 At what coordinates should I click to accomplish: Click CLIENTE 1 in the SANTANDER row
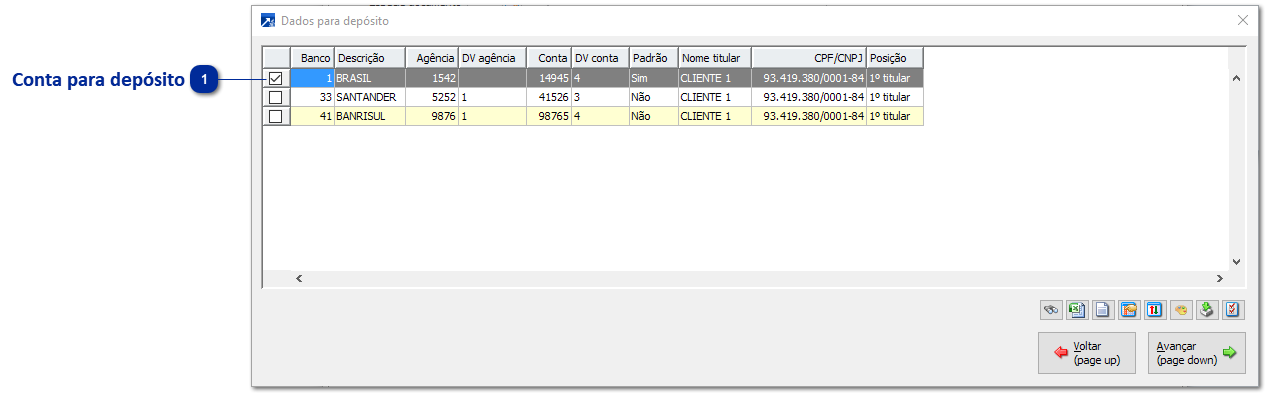715,97
